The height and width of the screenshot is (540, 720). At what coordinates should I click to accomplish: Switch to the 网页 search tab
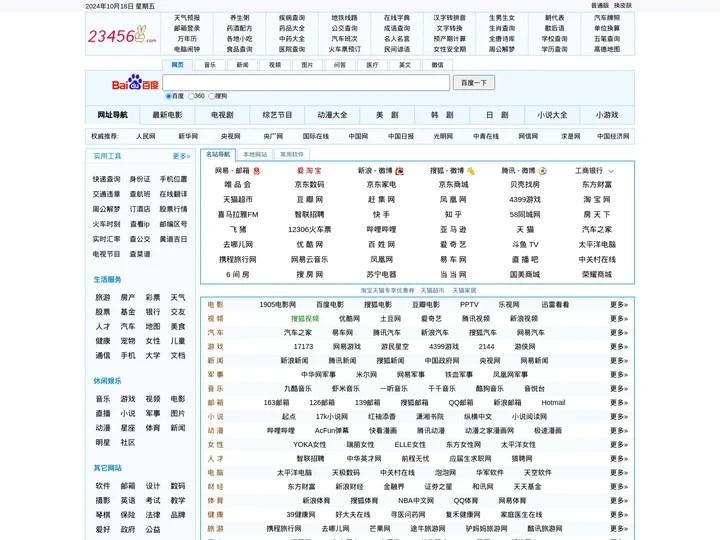pos(177,65)
